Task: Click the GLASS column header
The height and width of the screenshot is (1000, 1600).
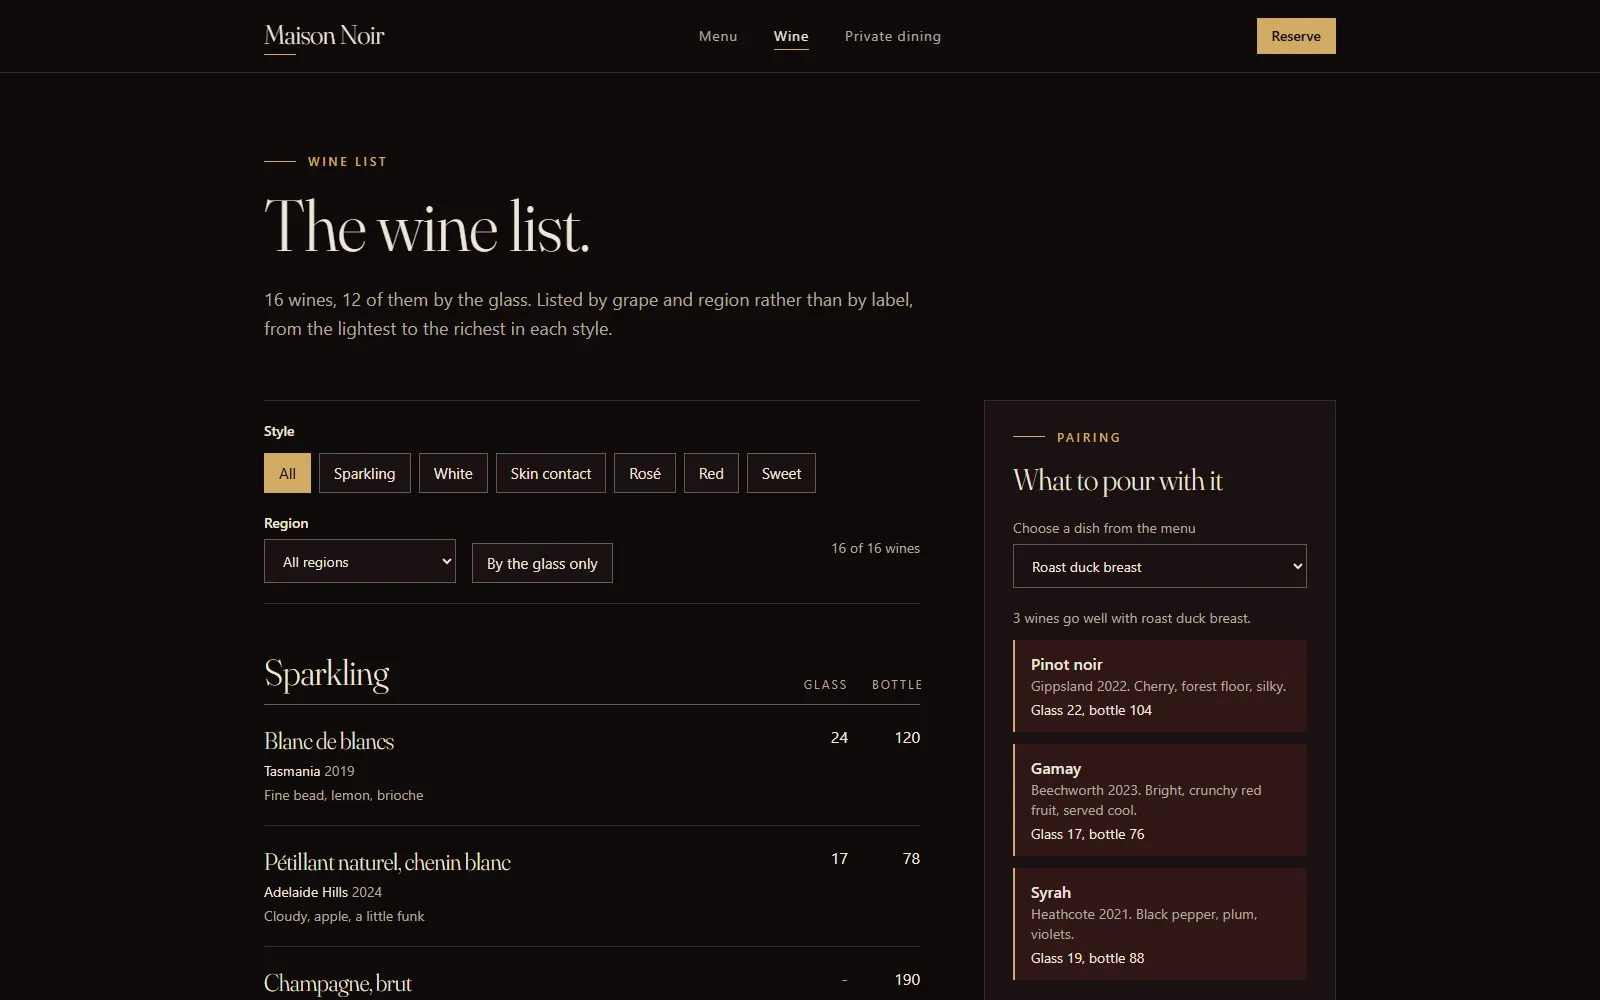Action: pos(825,685)
